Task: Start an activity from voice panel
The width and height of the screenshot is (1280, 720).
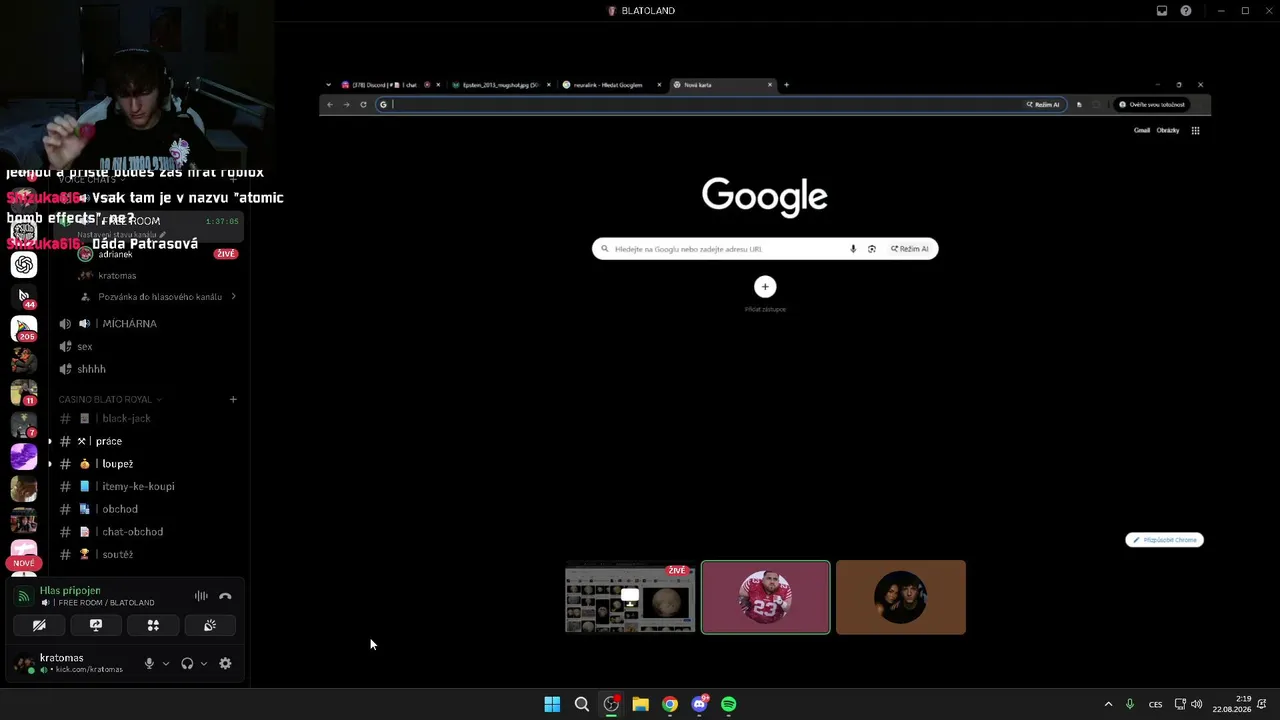Action: [x=153, y=625]
